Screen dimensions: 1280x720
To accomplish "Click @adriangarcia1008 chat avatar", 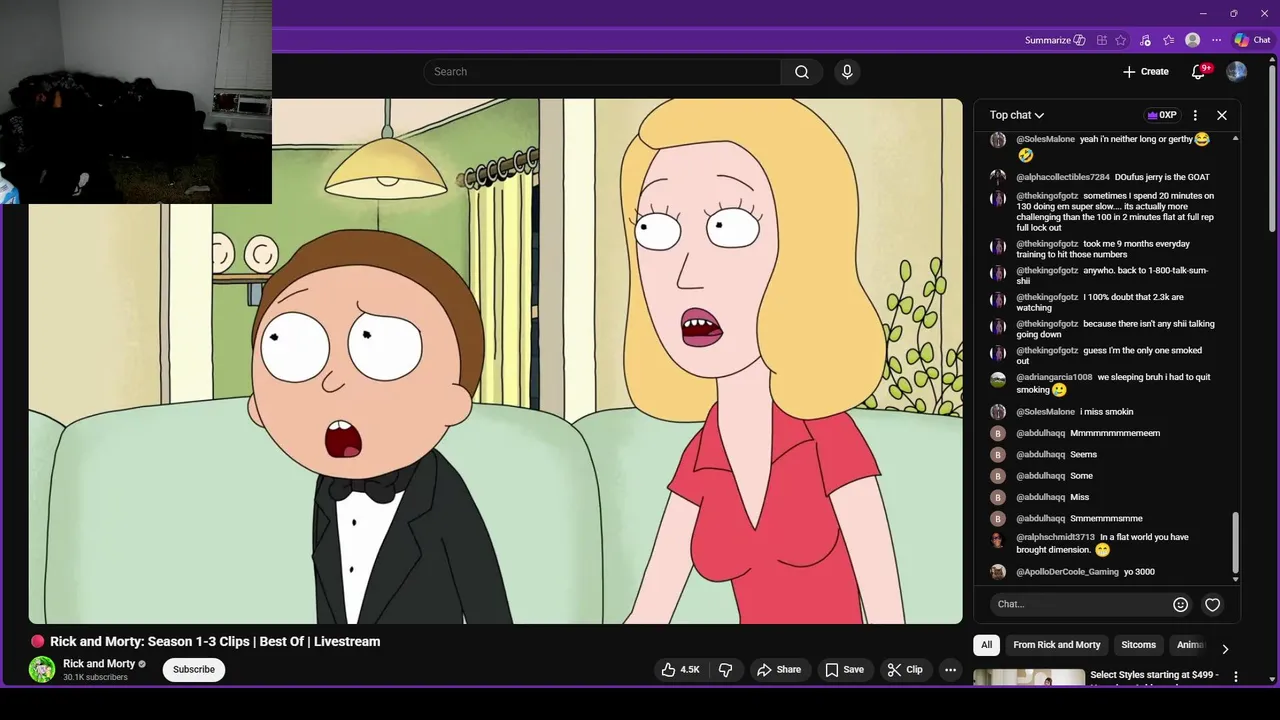I will click(997, 380).
